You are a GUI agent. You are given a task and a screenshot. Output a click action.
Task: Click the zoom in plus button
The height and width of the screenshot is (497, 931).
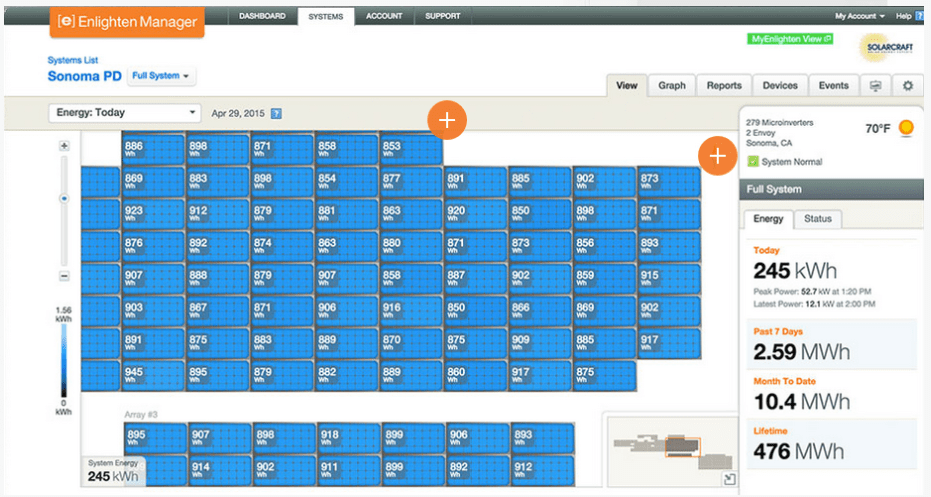click(x=64, y=146)
